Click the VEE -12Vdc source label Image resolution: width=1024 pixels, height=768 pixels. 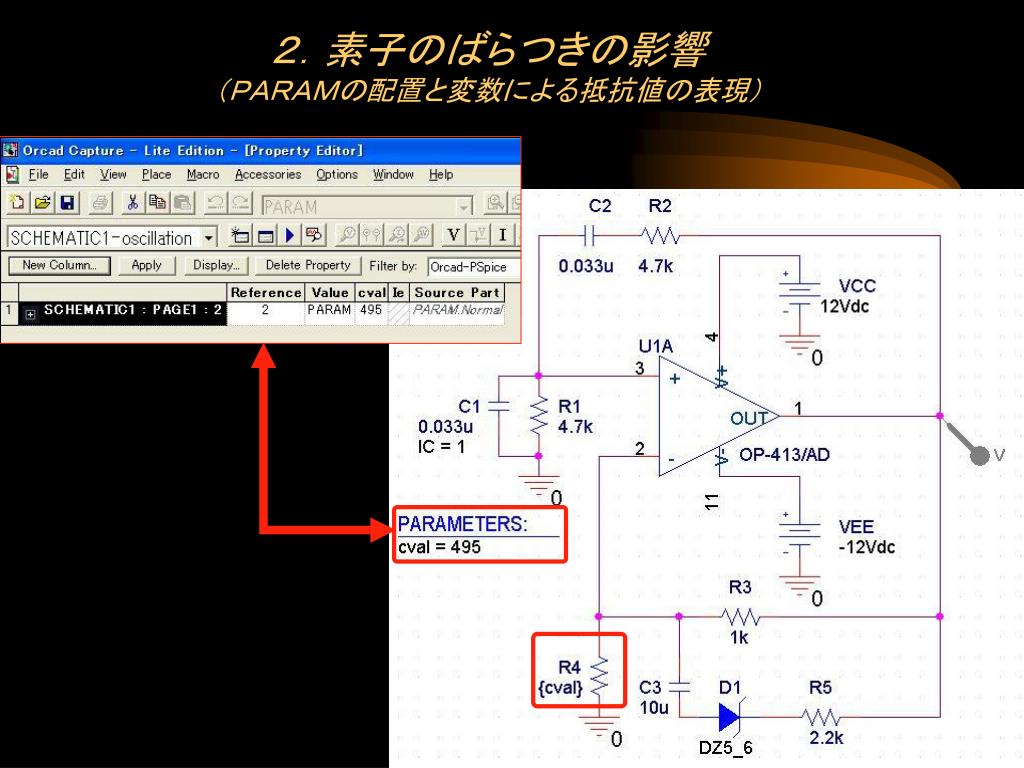[867, 537]
